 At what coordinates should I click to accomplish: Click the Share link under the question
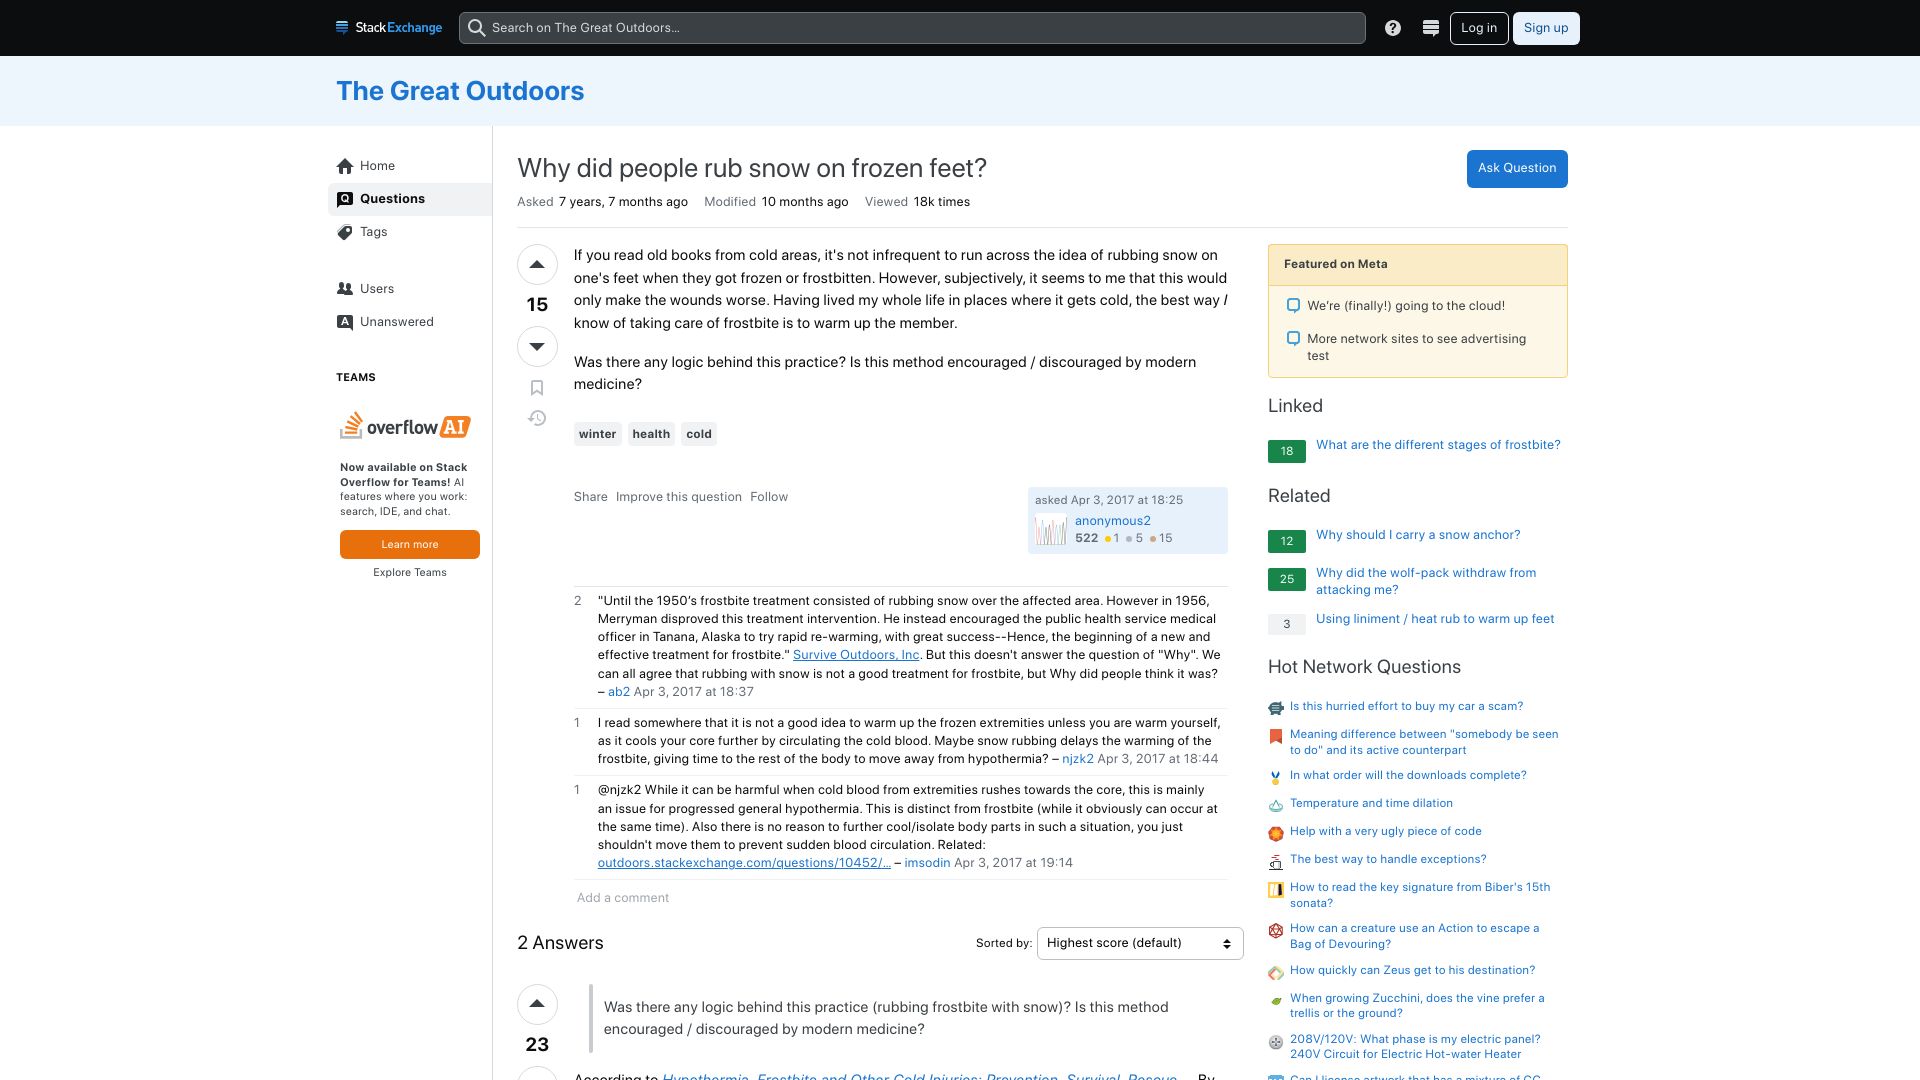click(591, 497)
